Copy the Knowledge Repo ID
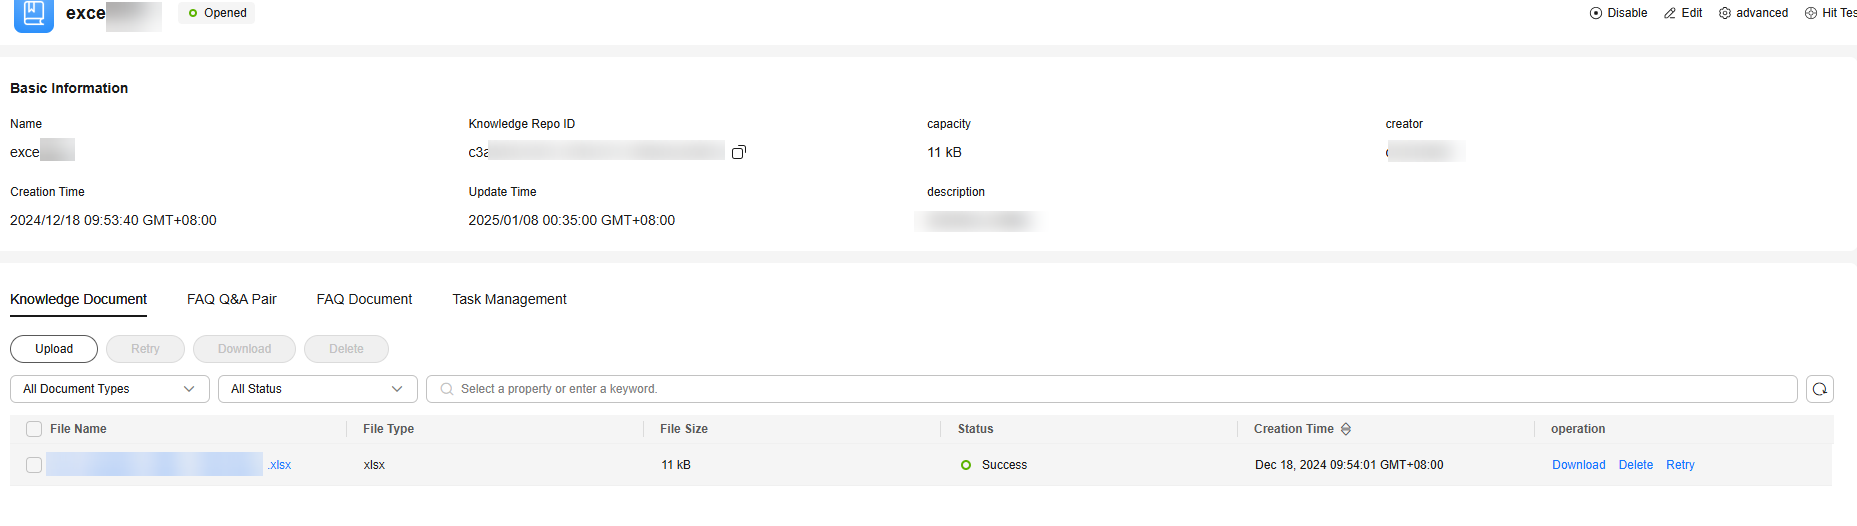Viewport: 1857px width, 526px height. [739, 152]
